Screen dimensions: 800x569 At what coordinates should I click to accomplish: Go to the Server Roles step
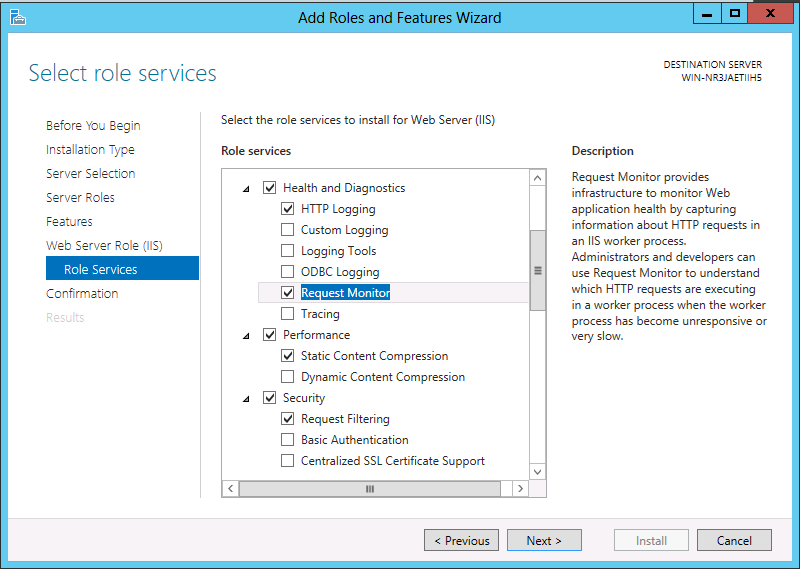coord(80,197)
